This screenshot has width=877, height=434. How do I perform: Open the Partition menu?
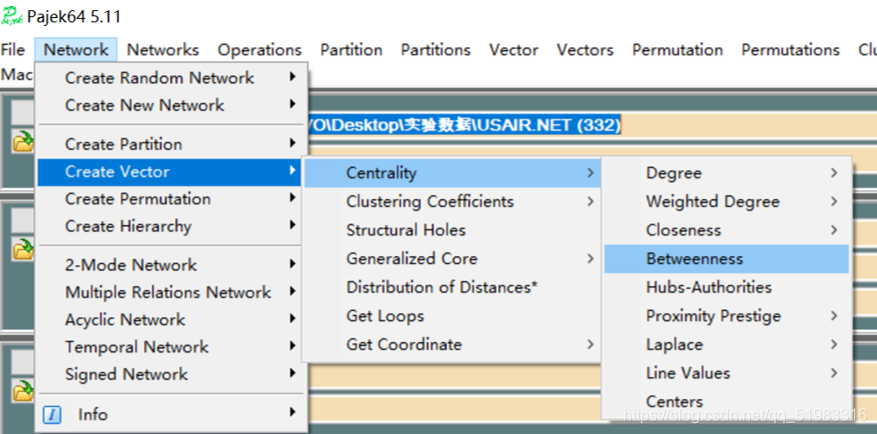coord(351,50)
